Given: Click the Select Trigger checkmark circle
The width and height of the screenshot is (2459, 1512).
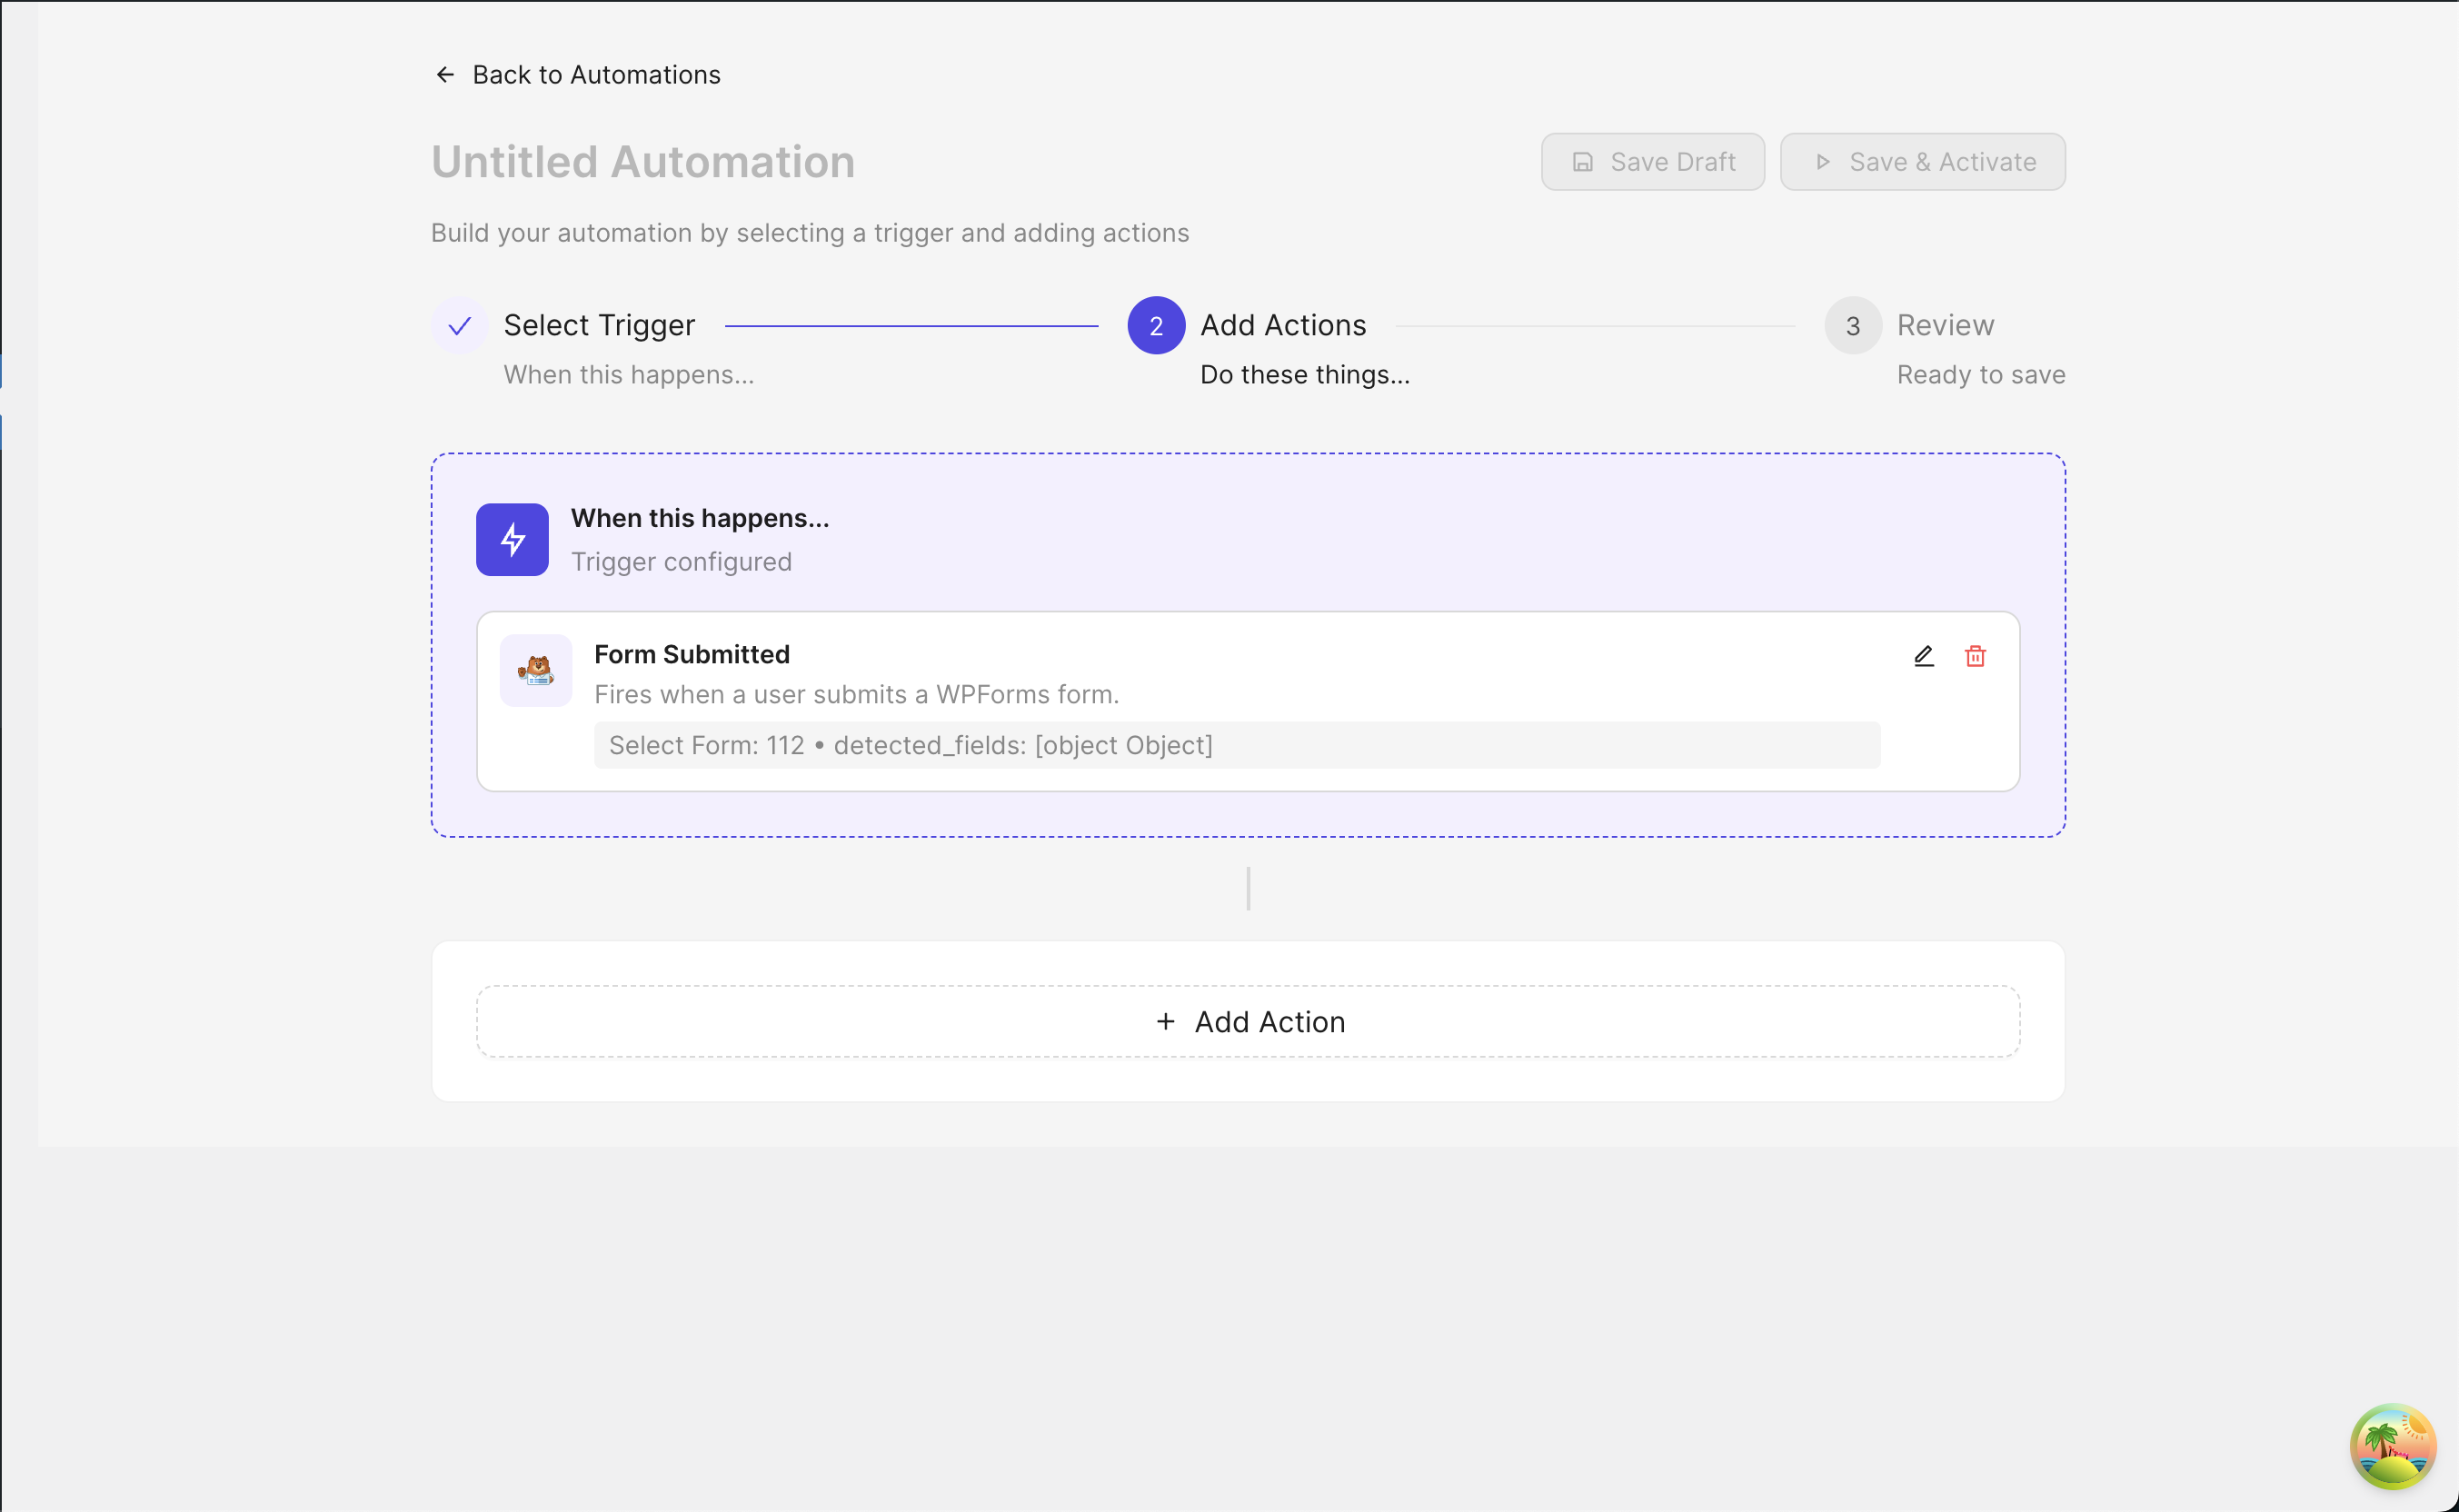Looking at the screenshot, I should pyautogui.click(x=460, y=326).
